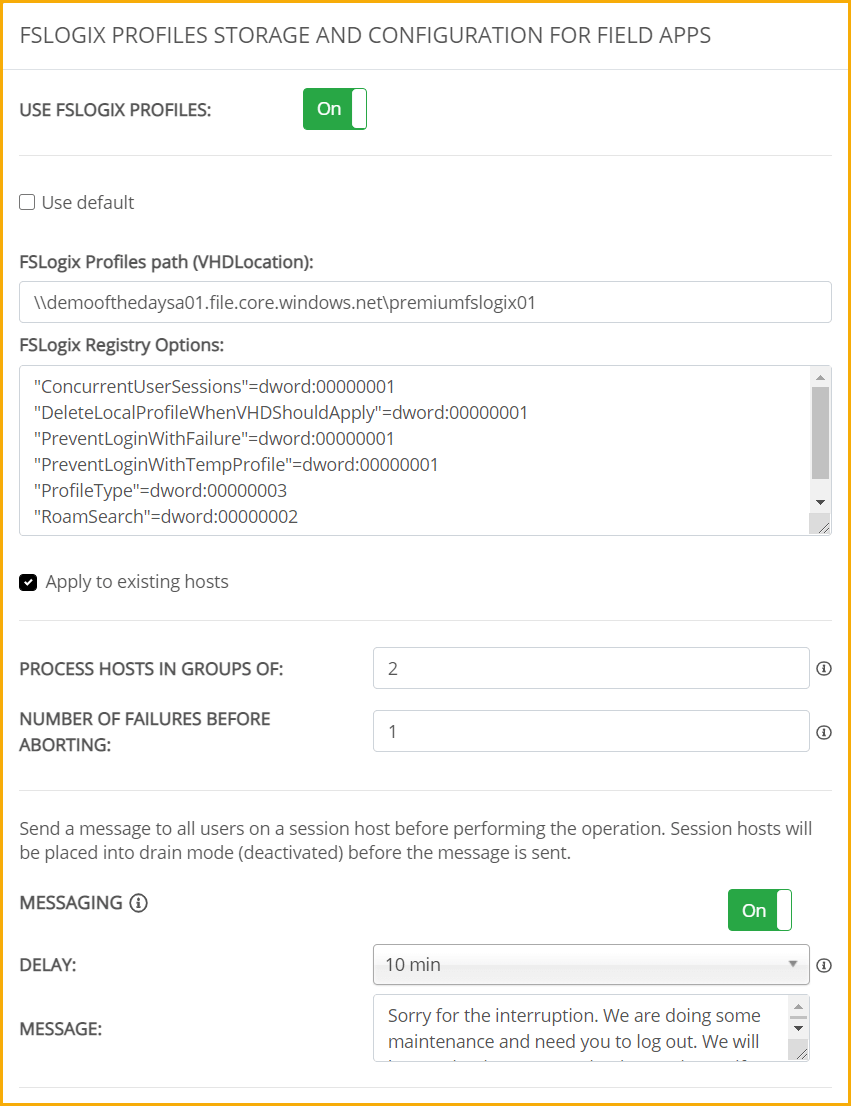Viewport: 851px width, 1106px height.
Task: Click the Apply to existing hosts label
Action: [138, 582]
